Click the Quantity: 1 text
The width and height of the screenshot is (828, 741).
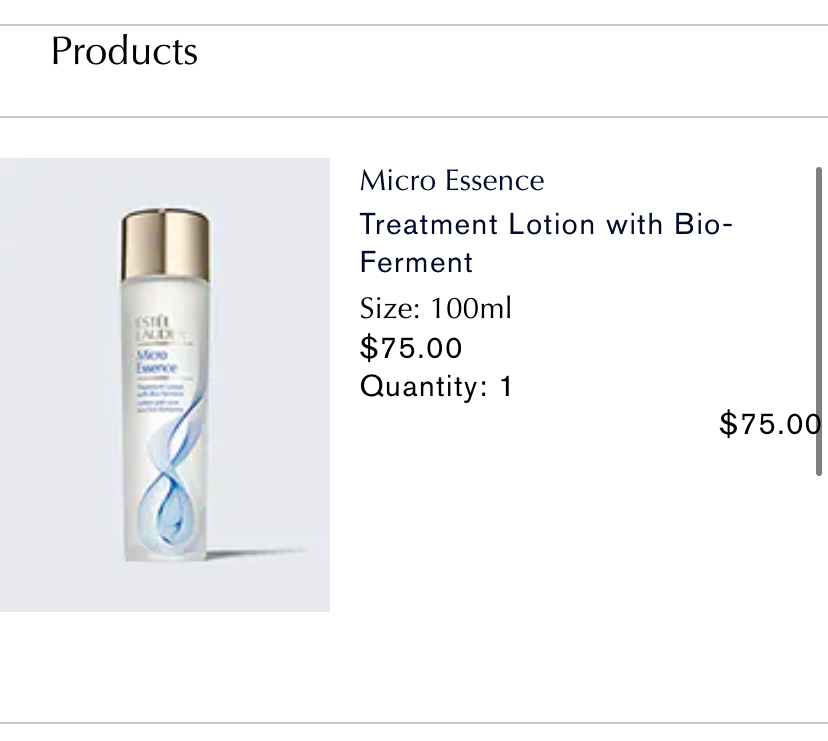click(x=436, y=386)
